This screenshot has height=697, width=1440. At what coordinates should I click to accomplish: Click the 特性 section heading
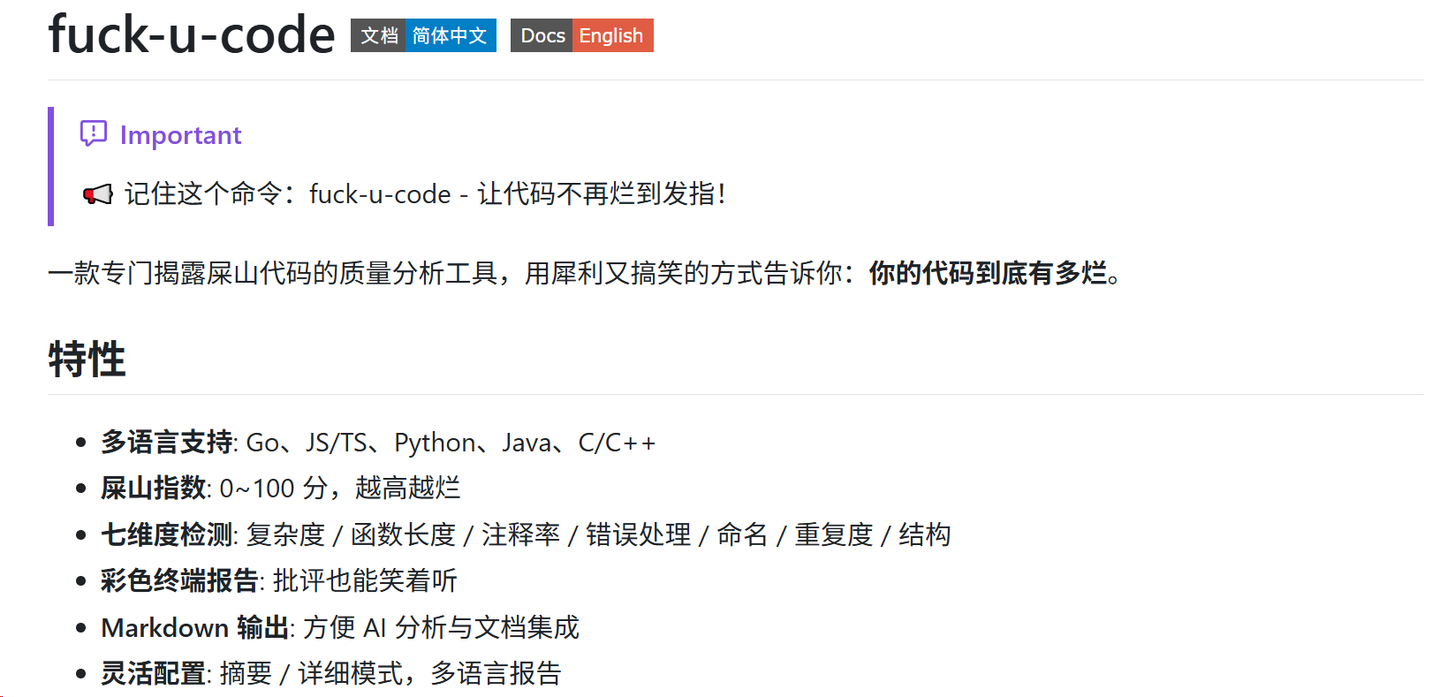coord(87,359)
